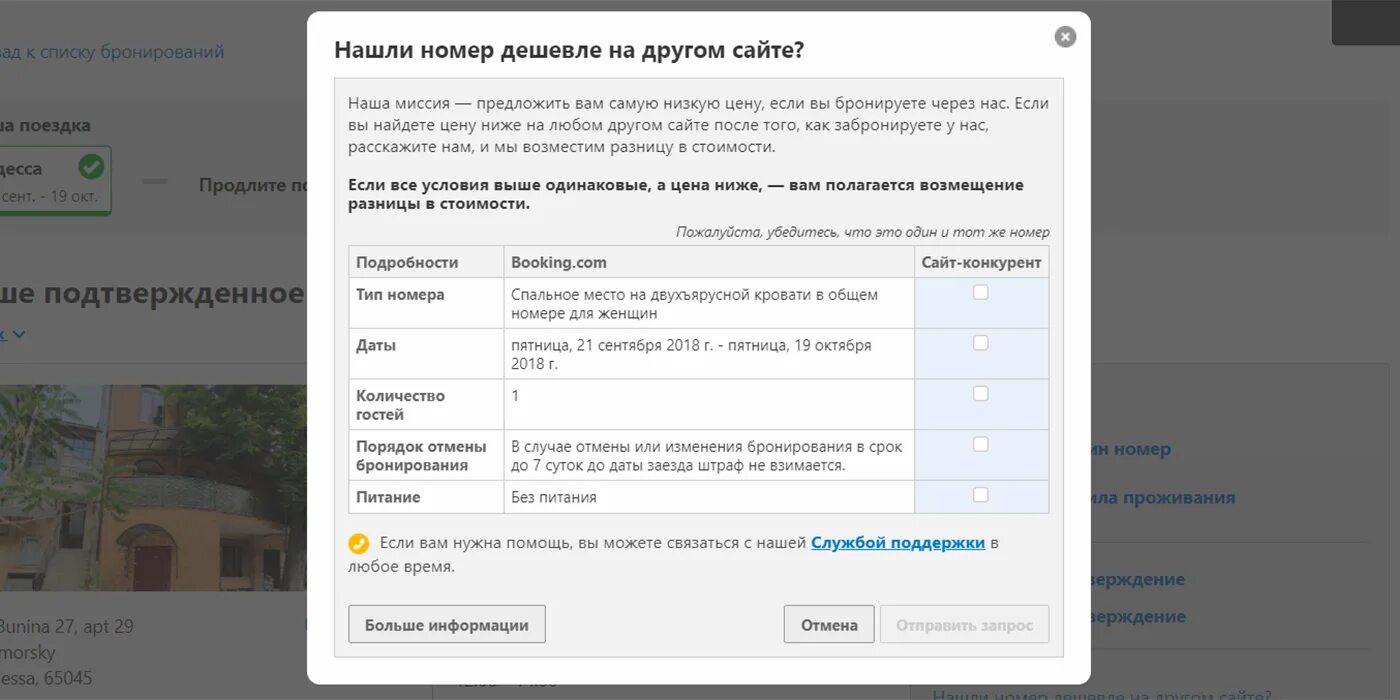Open the Служба поддержки link
Screen dimensions: 1400x700
(x=898, y=543)
